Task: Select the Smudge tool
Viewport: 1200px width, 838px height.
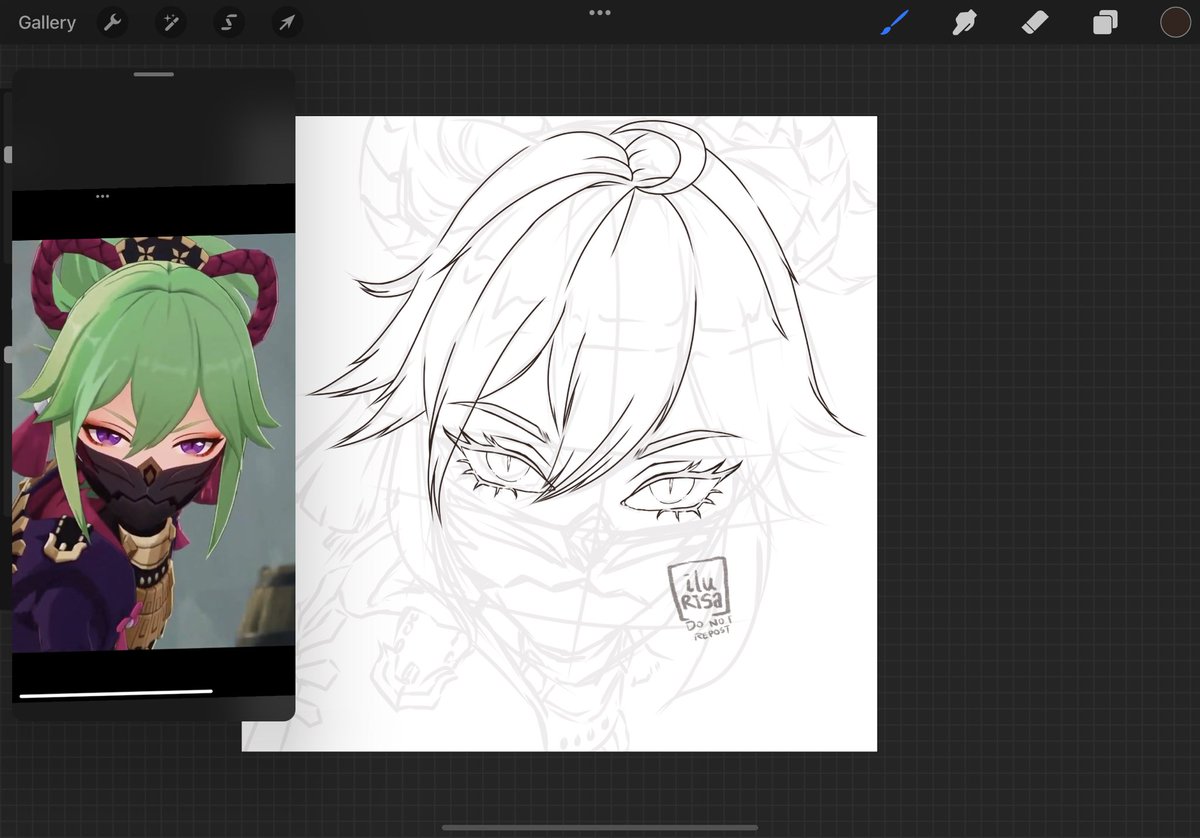Action: click(964, 22)
